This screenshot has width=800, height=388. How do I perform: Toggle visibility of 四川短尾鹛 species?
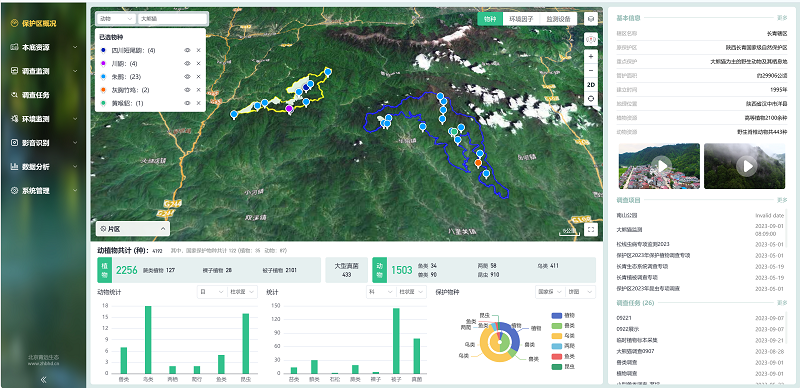[x=187, y=50]
